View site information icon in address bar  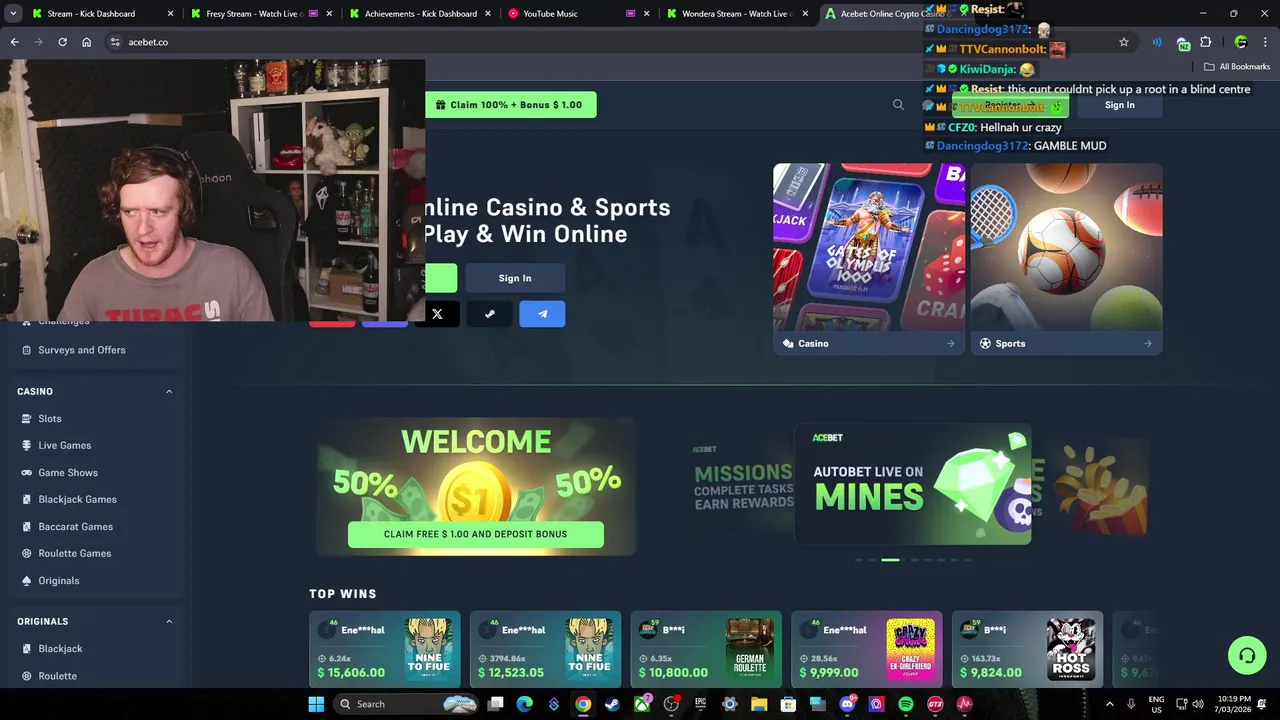pos(115,42)
